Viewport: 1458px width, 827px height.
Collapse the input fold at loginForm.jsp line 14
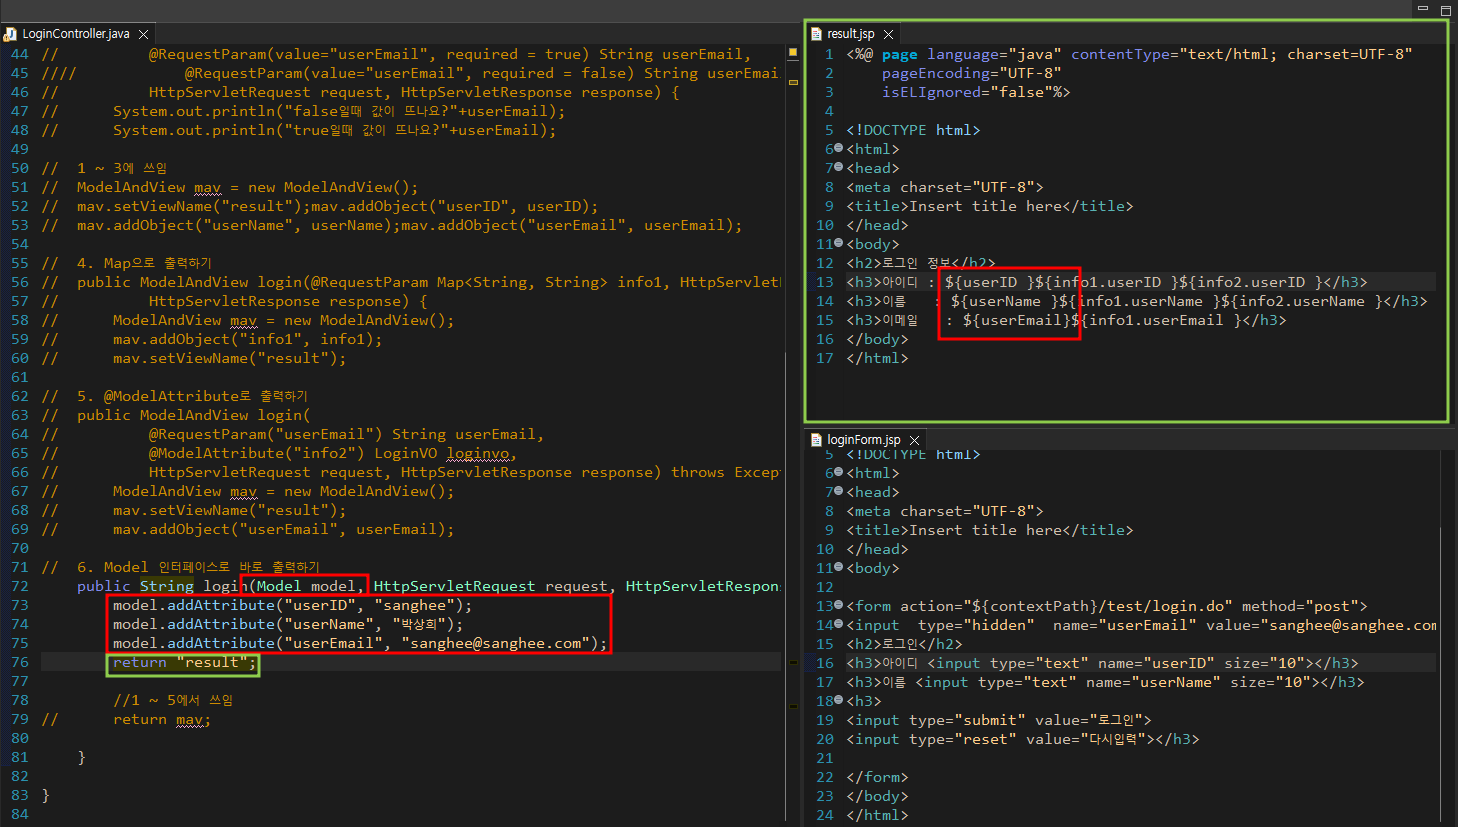(x=839, y=624)
